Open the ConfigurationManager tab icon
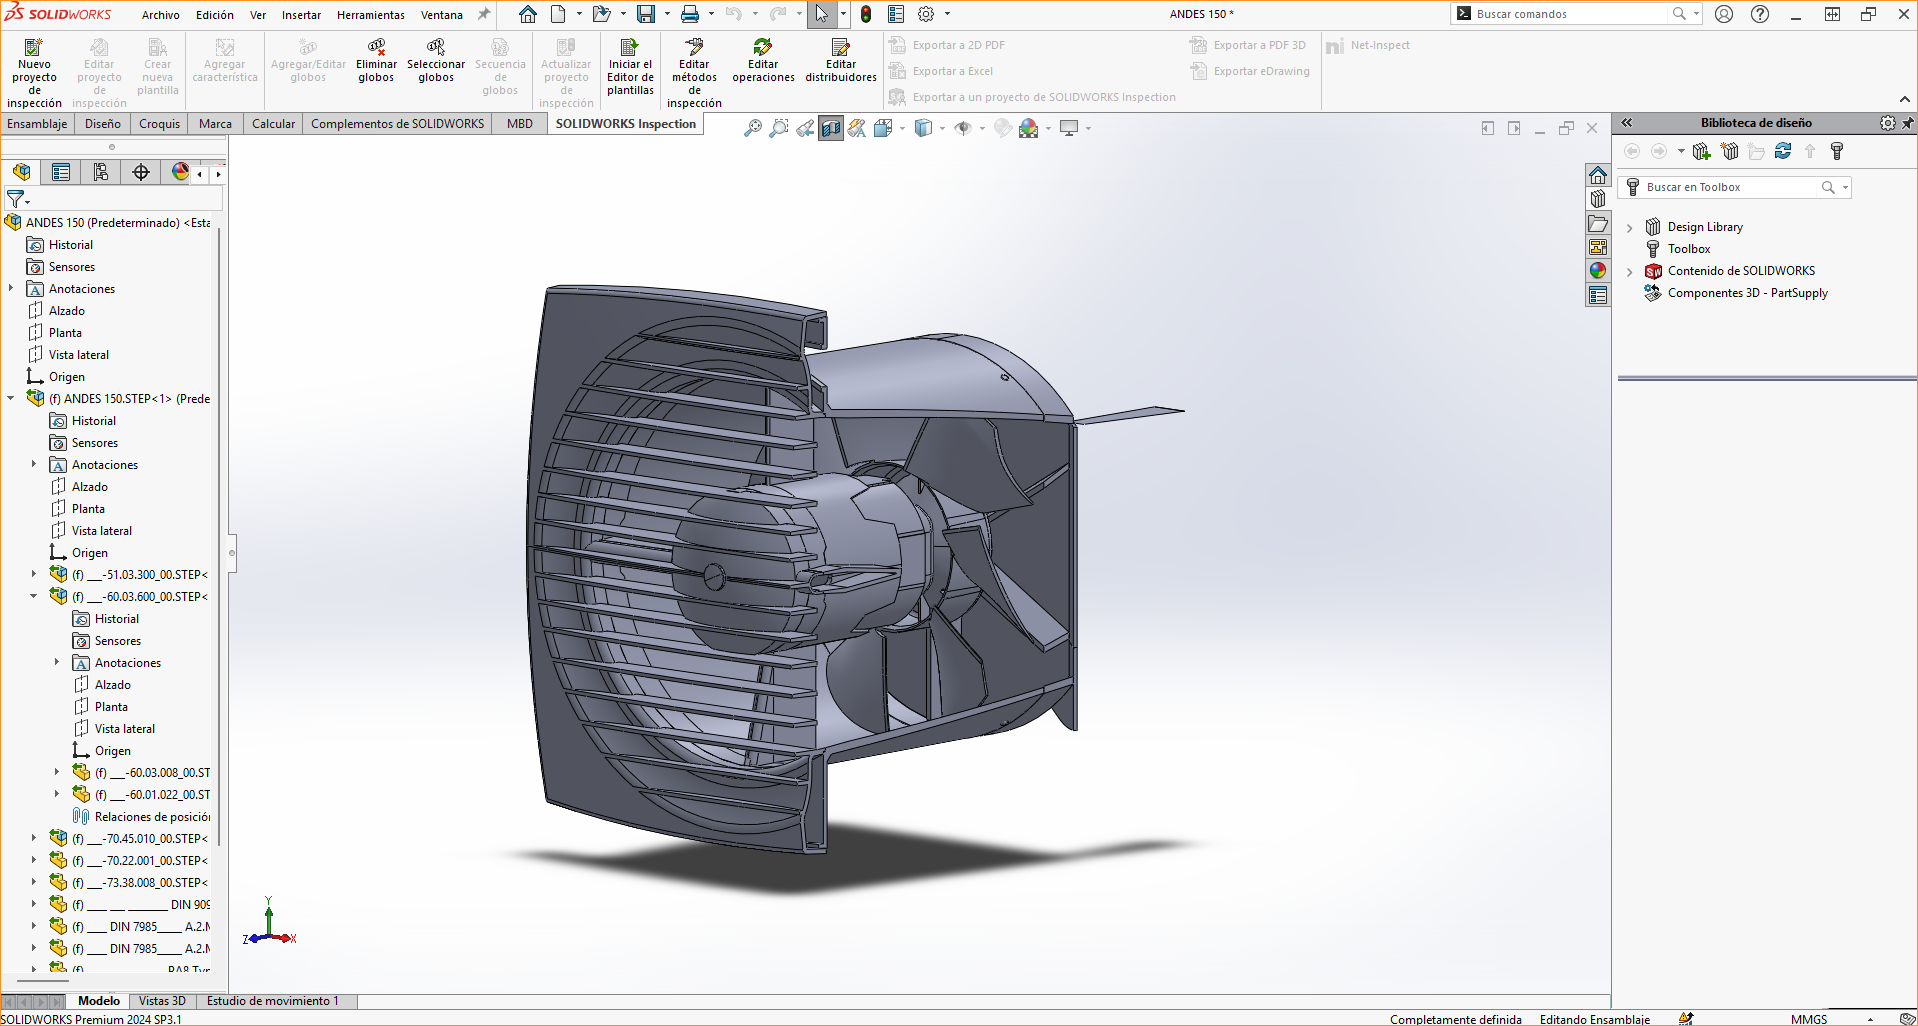The width and height of the screenshot is (1918, 1026). 101,172
